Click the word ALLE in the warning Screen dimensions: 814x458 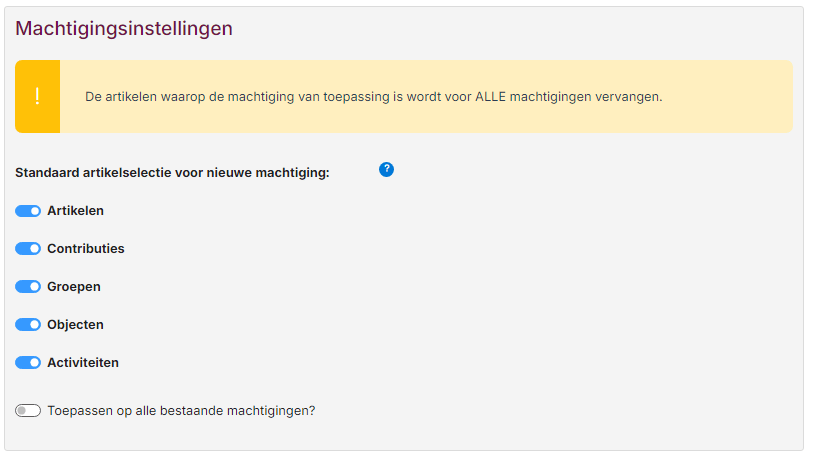(491, 97)
